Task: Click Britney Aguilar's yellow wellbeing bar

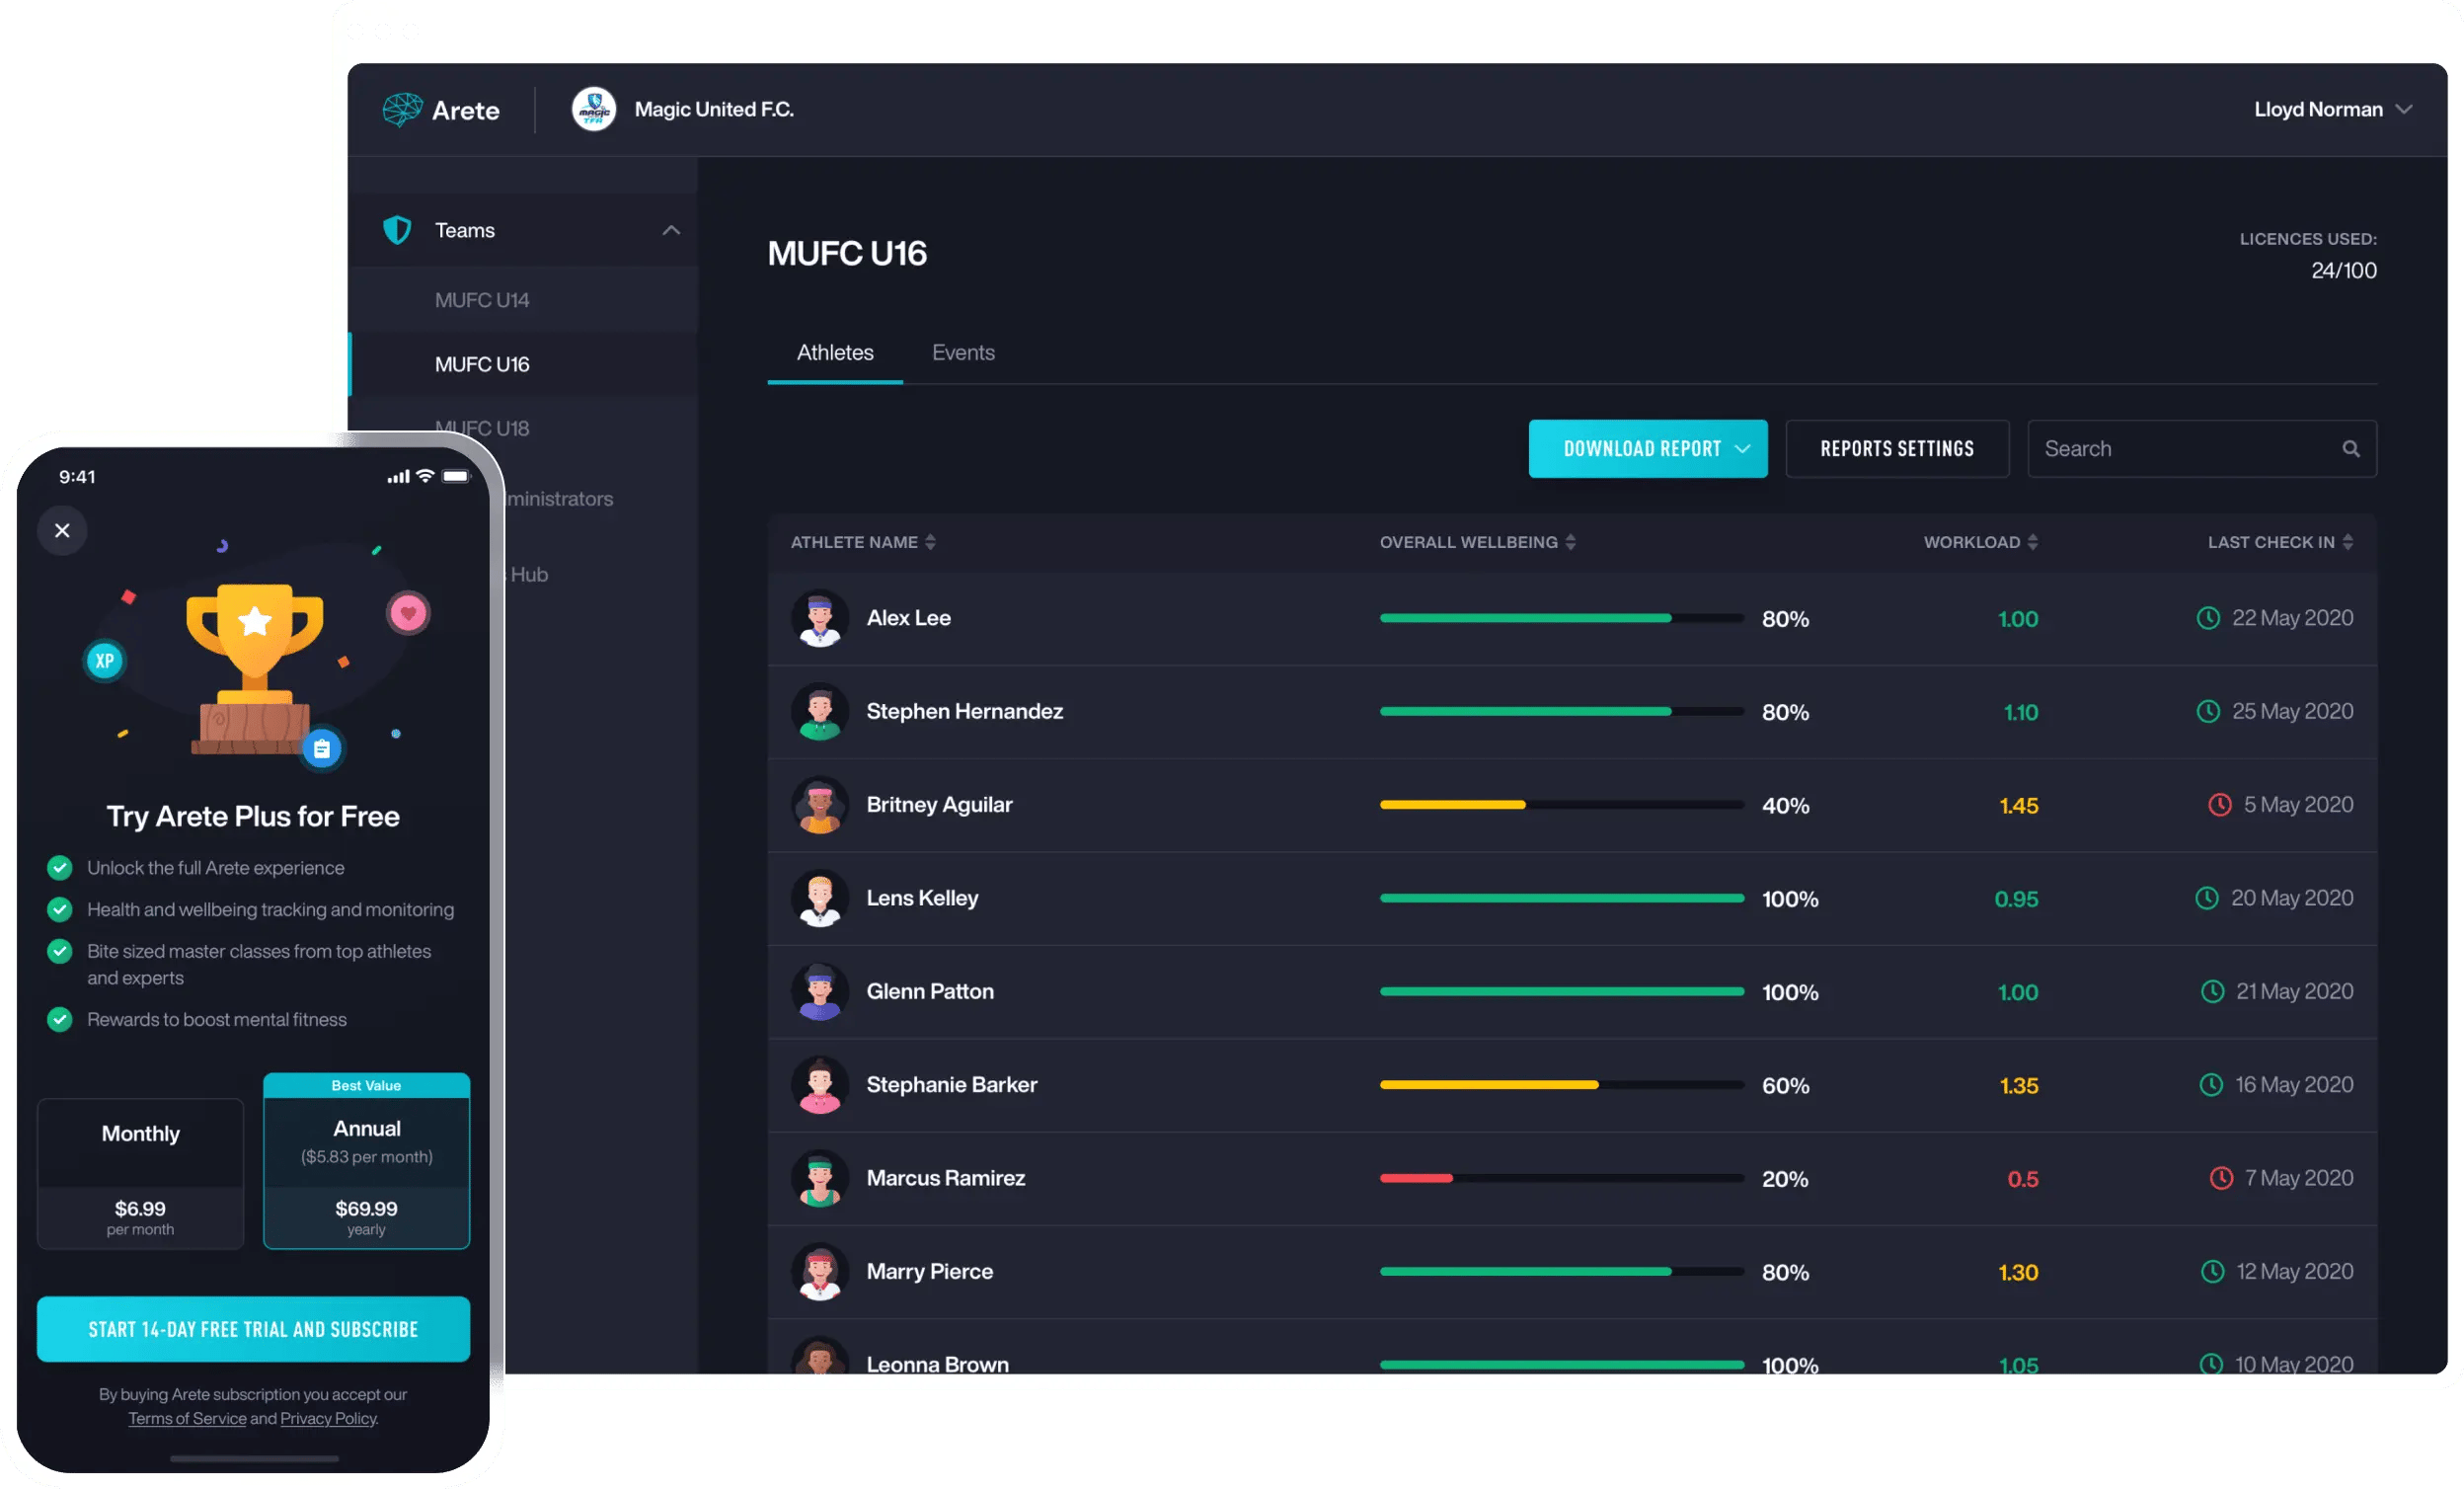Action: point(1453,805)
